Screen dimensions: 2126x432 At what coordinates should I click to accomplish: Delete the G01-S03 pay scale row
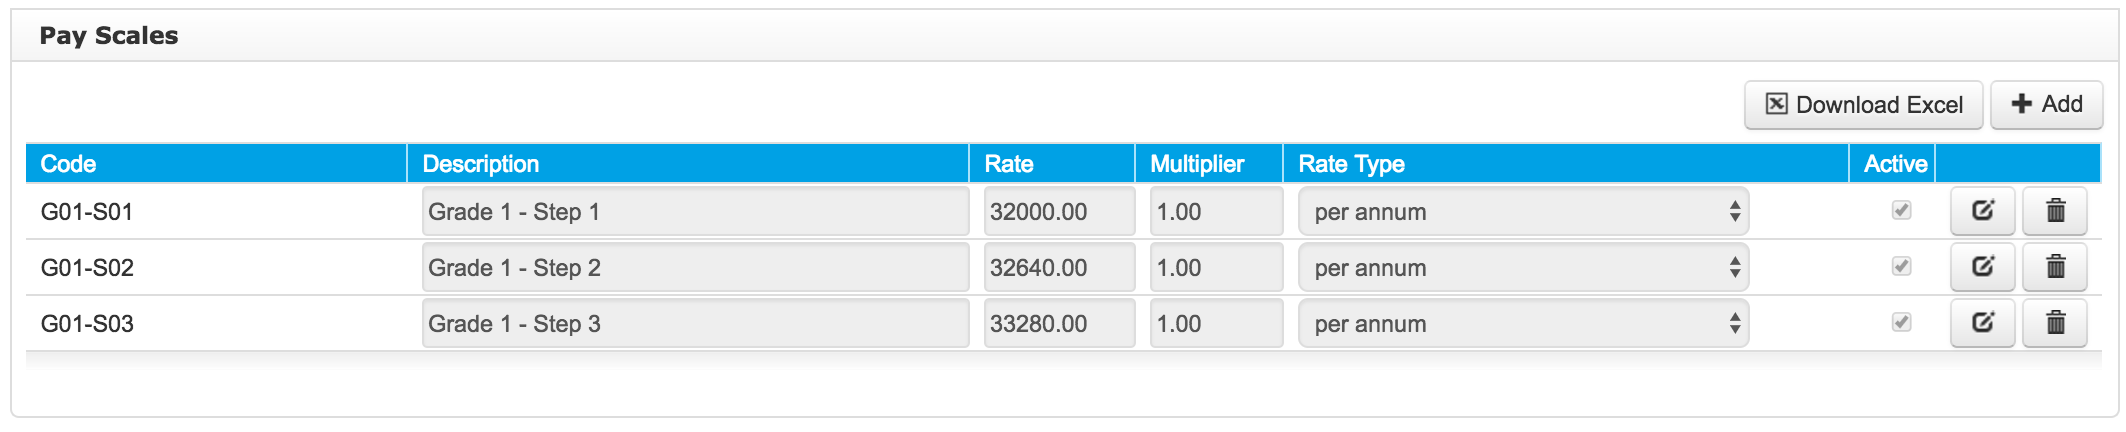point(2055,323)
